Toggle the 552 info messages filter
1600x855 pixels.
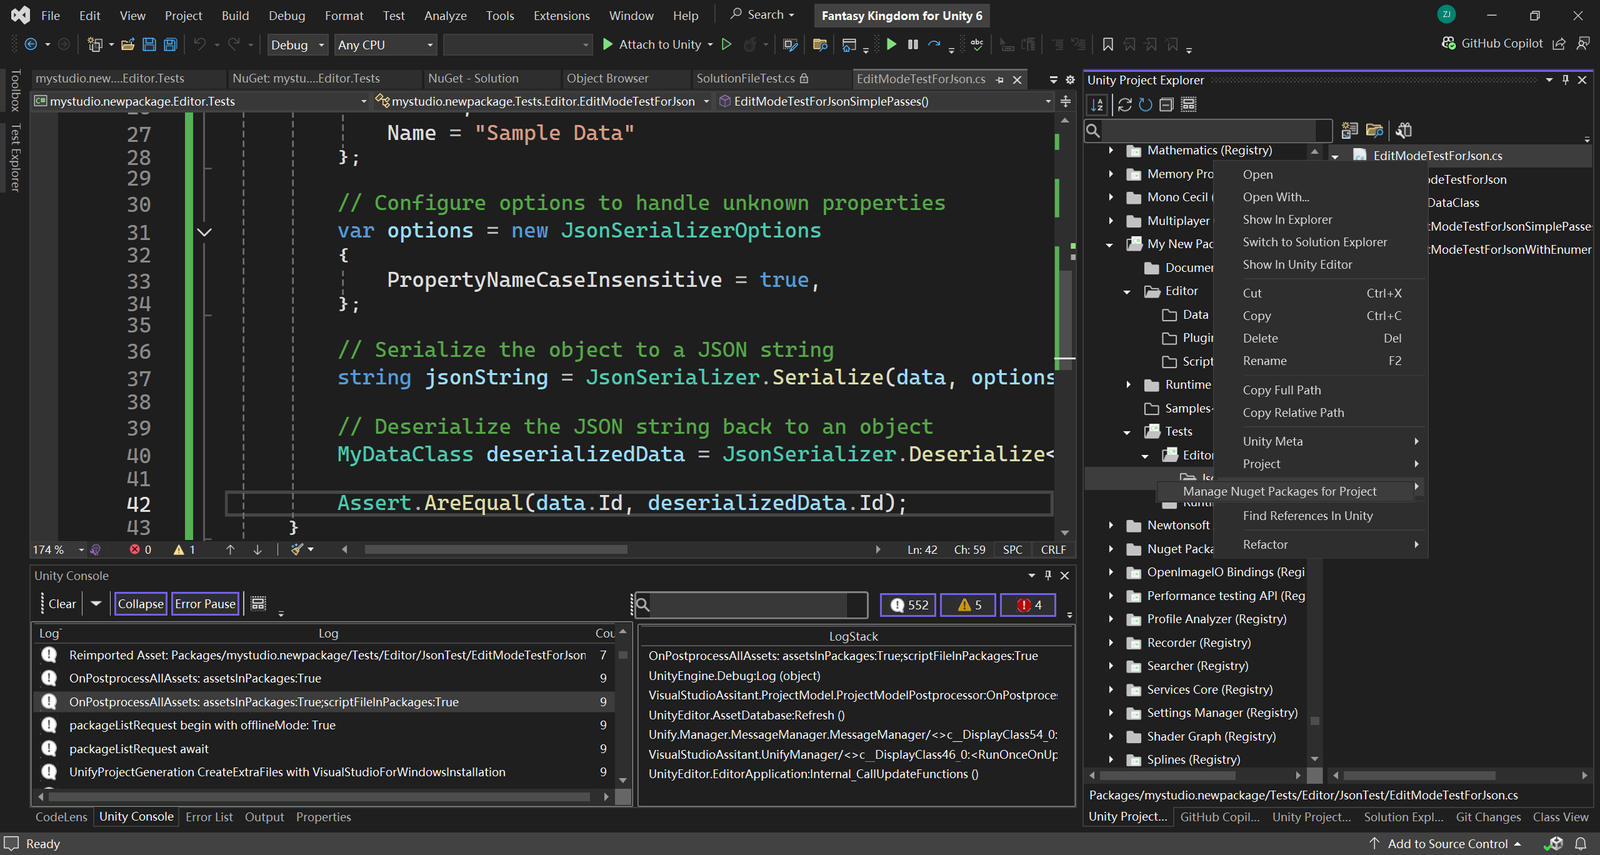(908, 605)
